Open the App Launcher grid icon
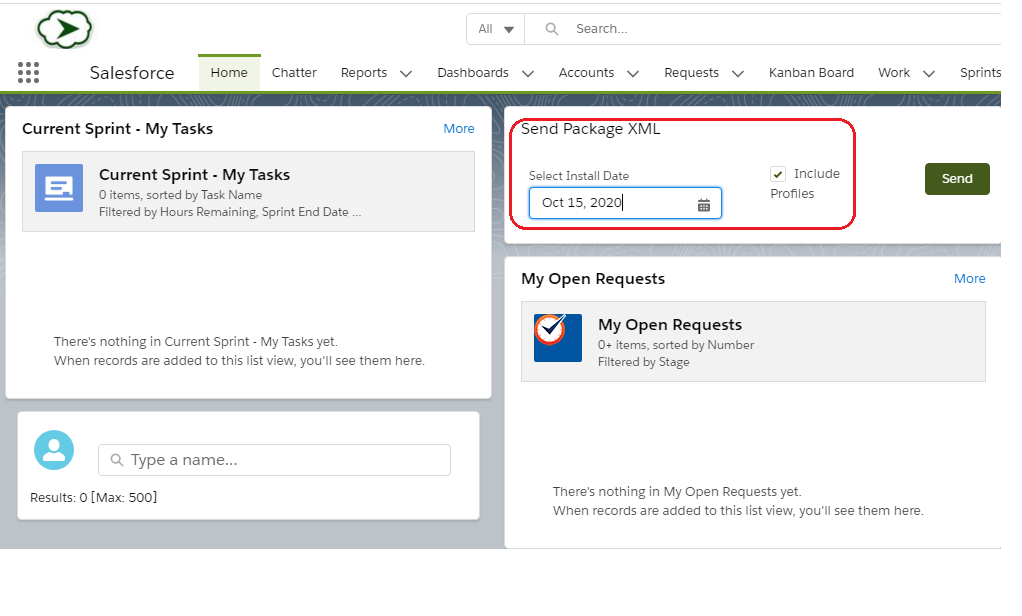 tap(29, 72)
